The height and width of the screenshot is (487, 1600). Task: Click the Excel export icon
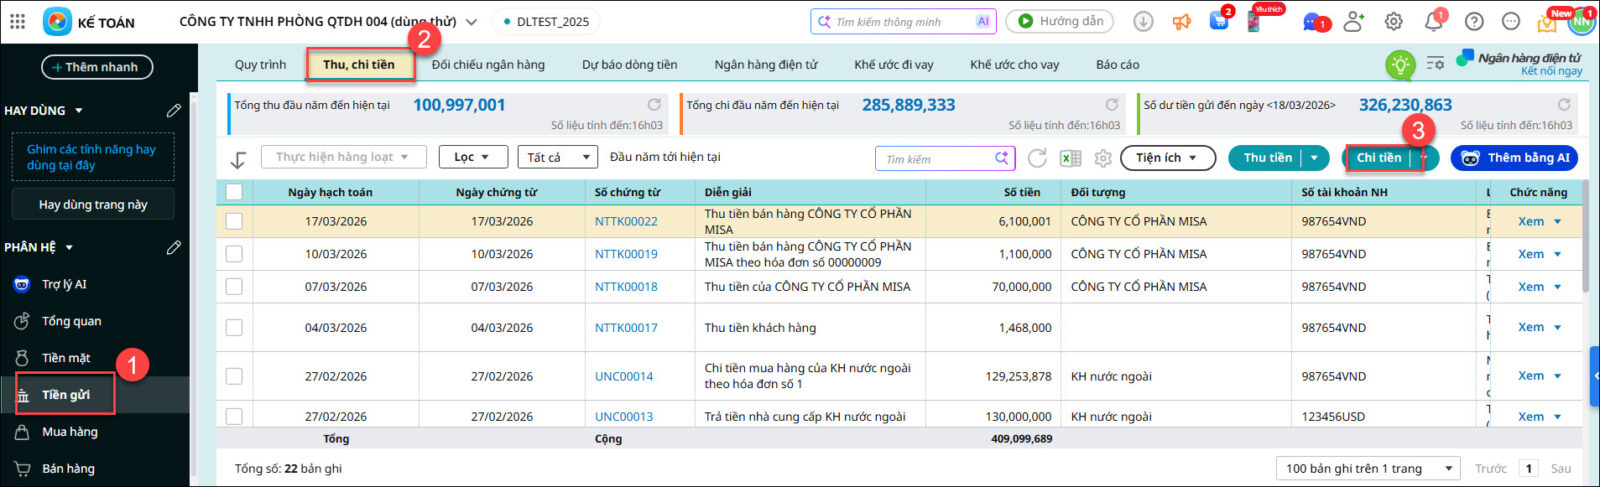1070,158
